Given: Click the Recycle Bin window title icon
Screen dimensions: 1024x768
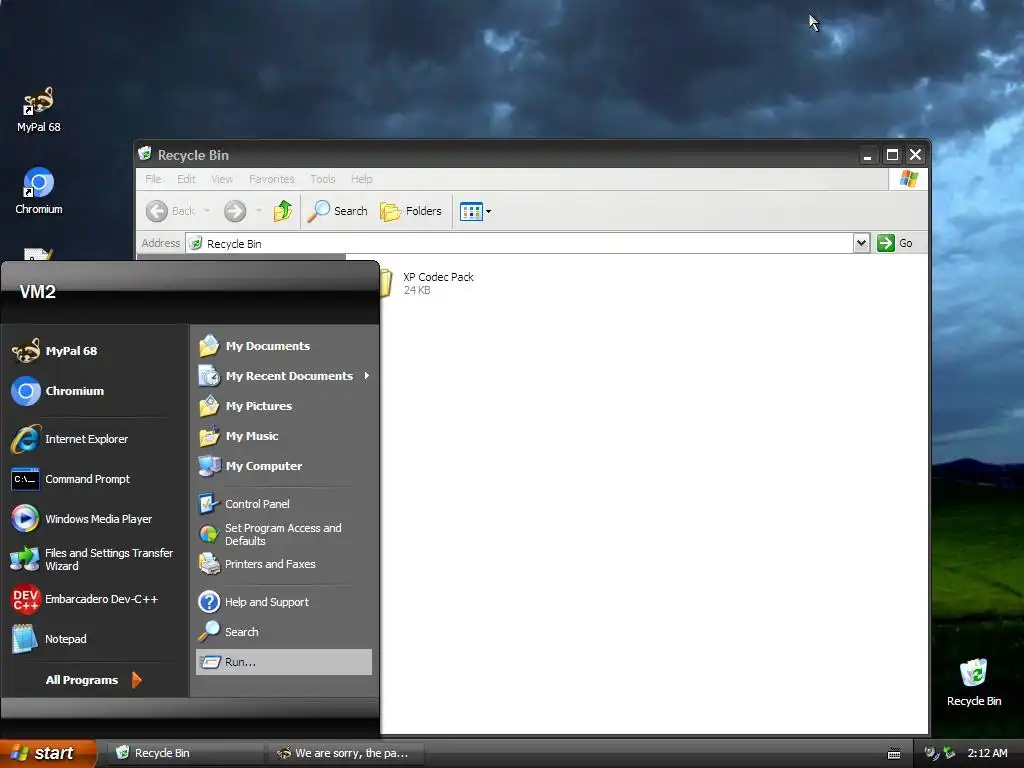Looking at the screenshot, I should click(x=145, y=154).
